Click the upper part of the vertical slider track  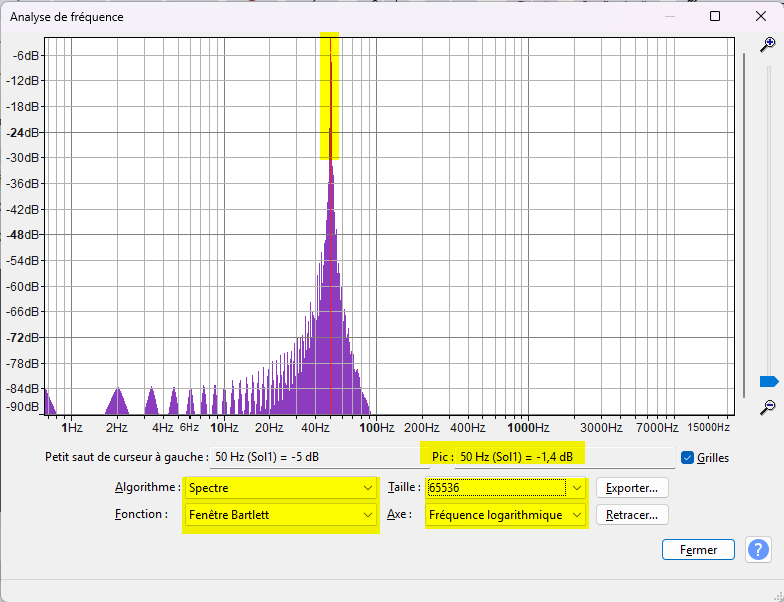tap(768, 150)
